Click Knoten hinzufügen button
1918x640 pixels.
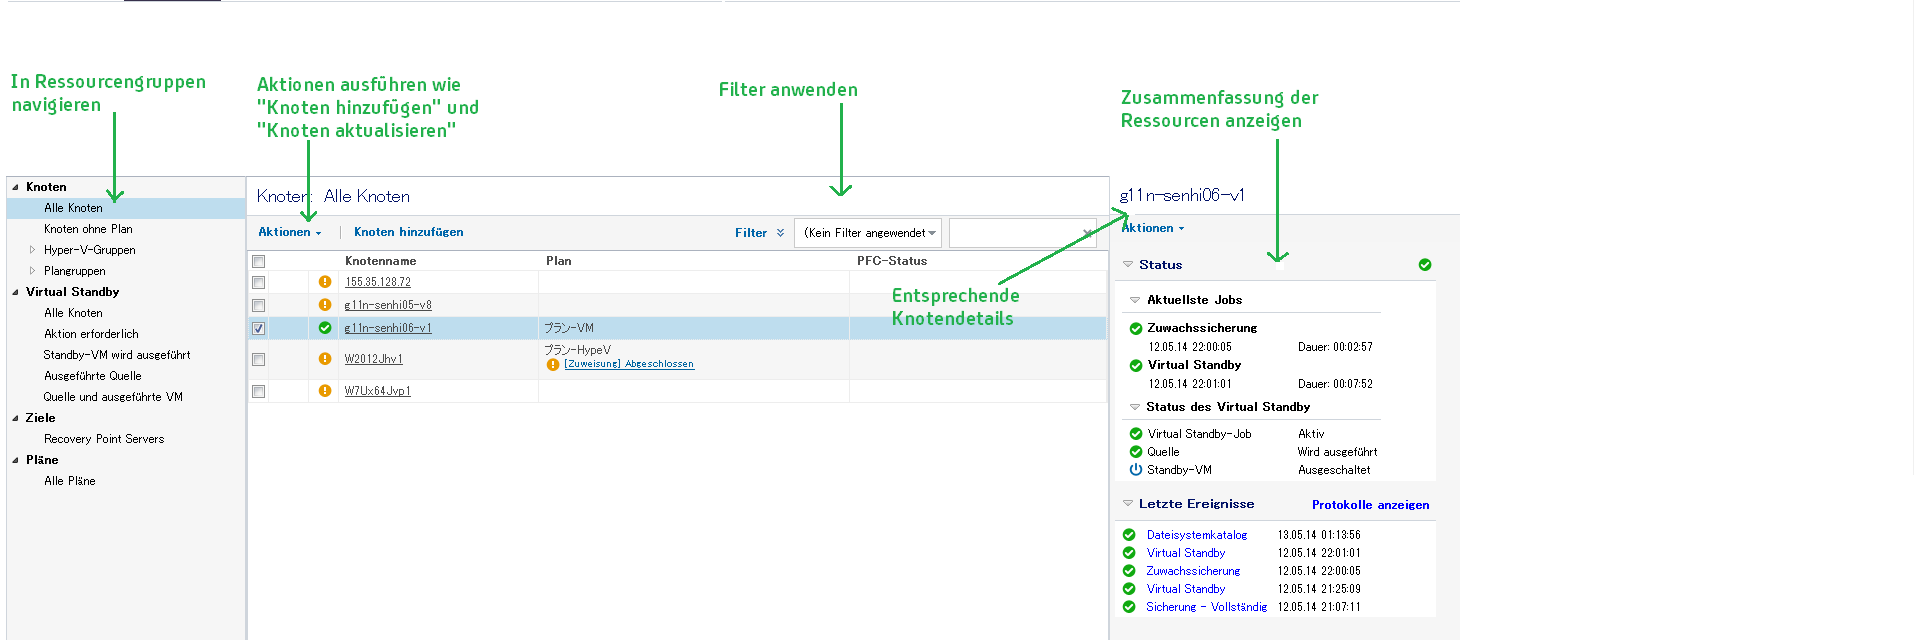409,232
